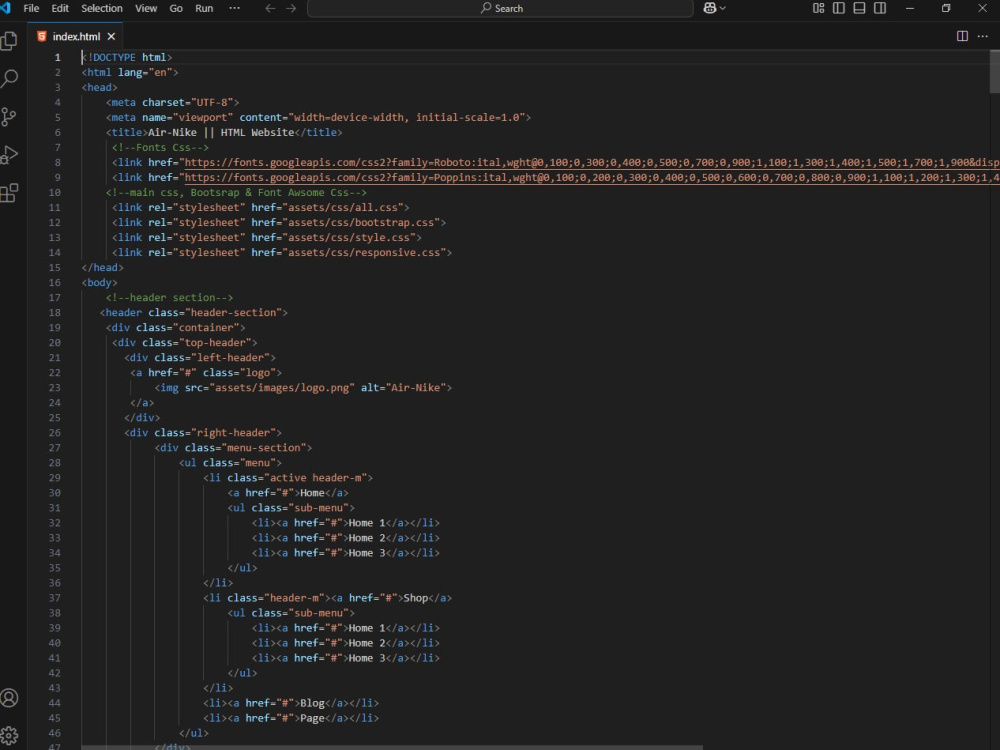Open the Run menu
The image size is (1000, 750).
tap(204, 8)
